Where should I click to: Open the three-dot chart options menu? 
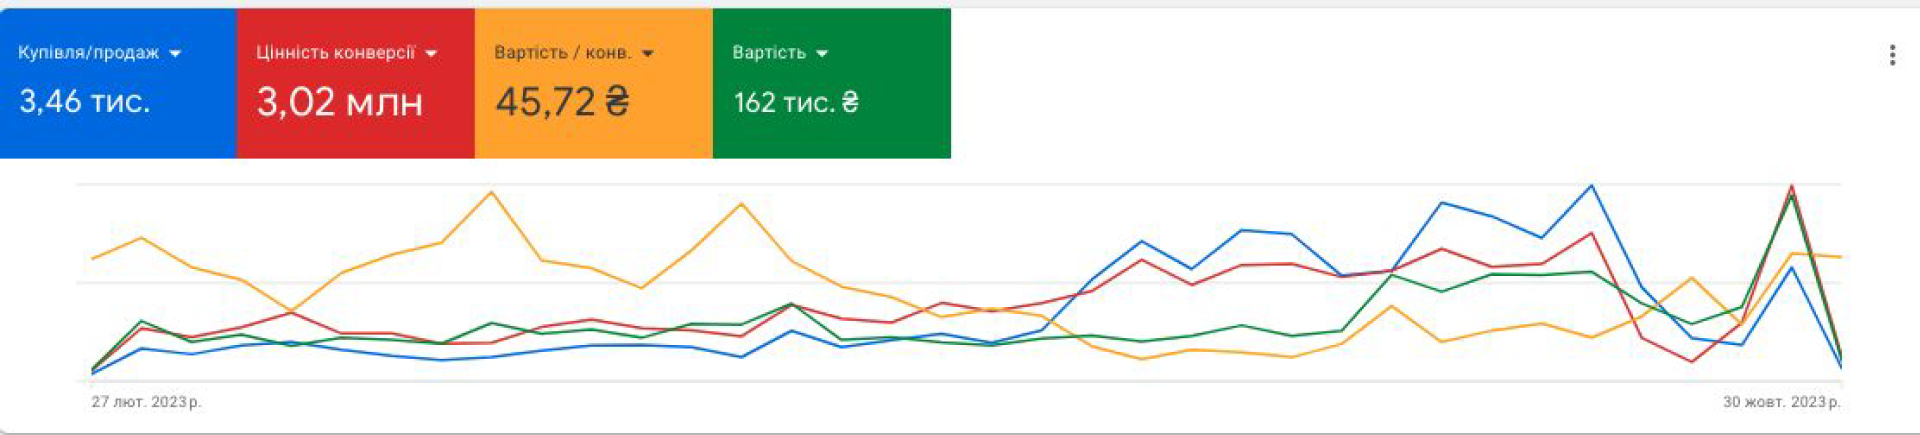click(x=1892, y=55)
